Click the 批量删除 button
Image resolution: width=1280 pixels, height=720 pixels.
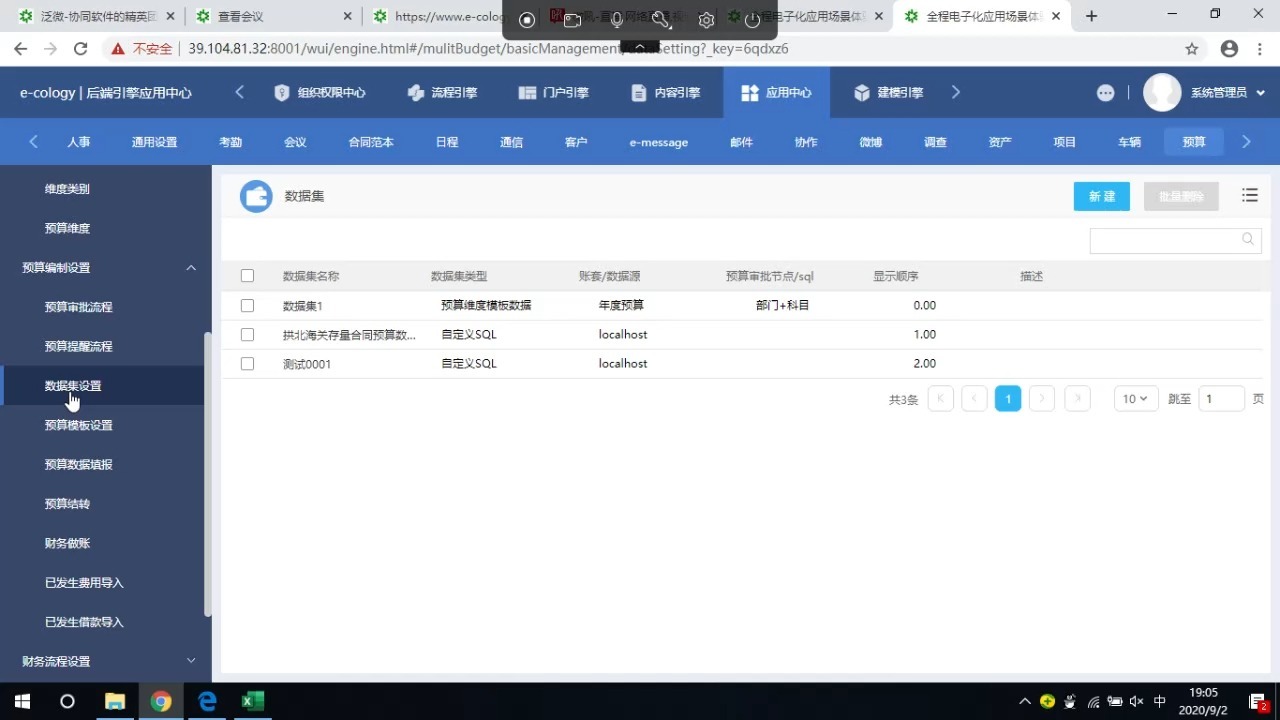coord(1181,196)
